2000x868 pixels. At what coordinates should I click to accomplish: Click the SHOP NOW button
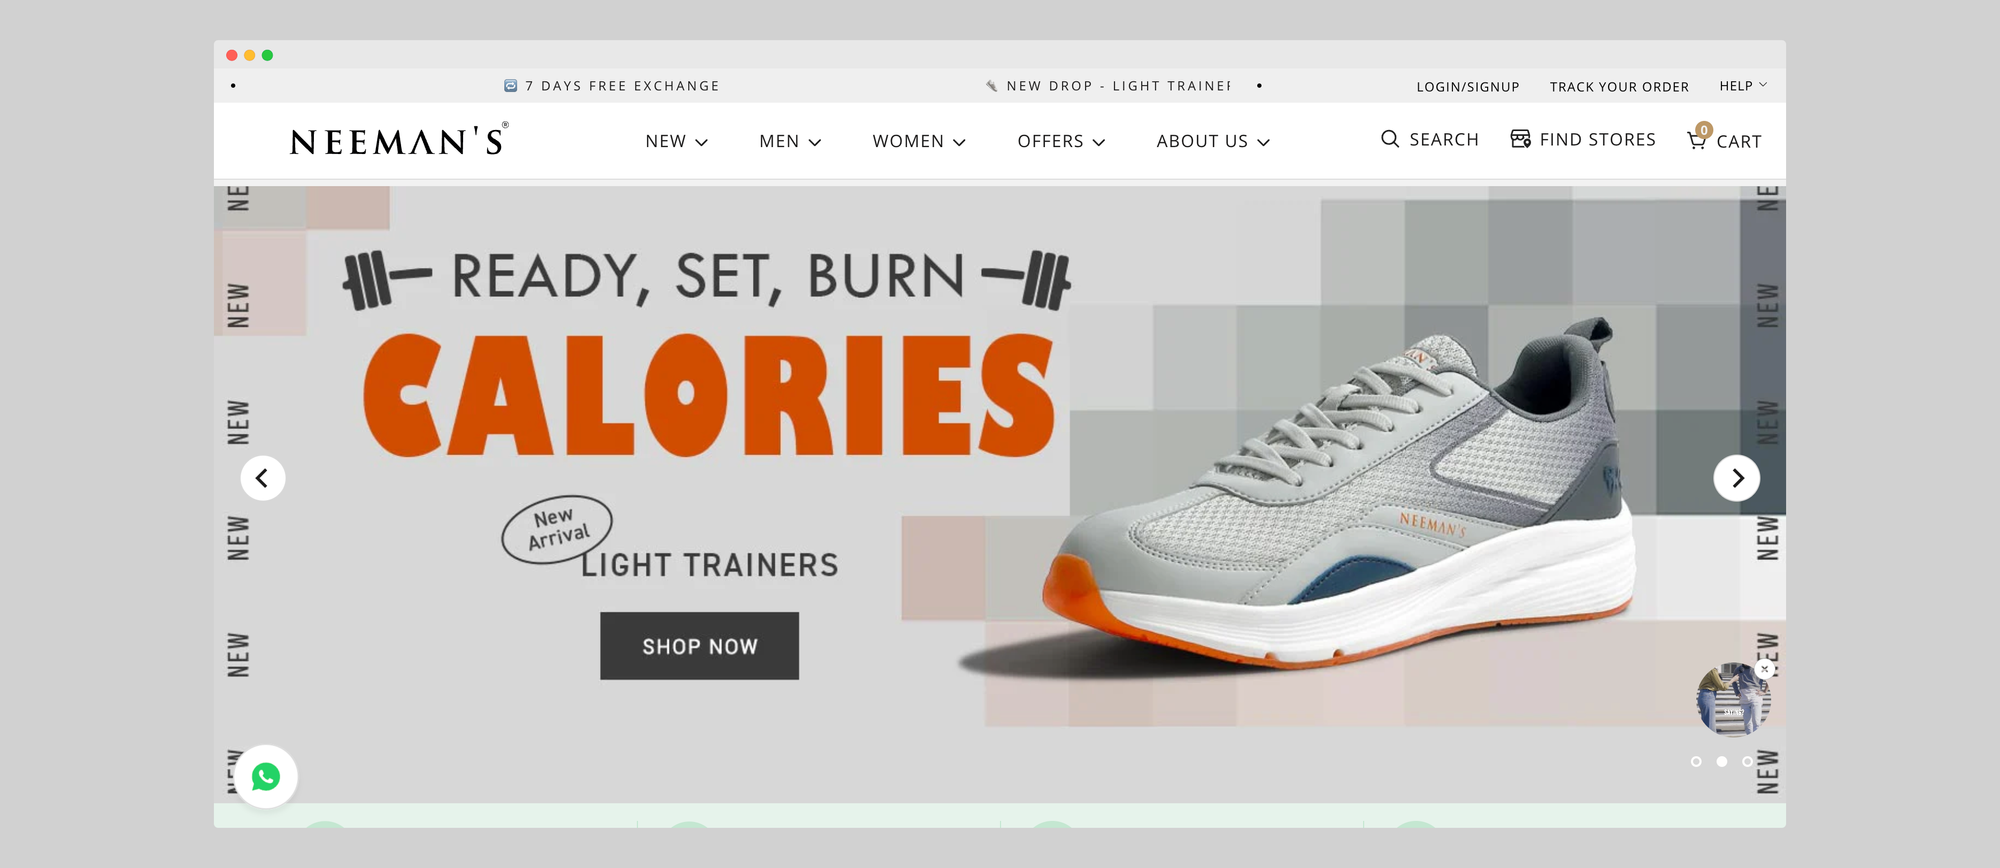tap(700, 646)
